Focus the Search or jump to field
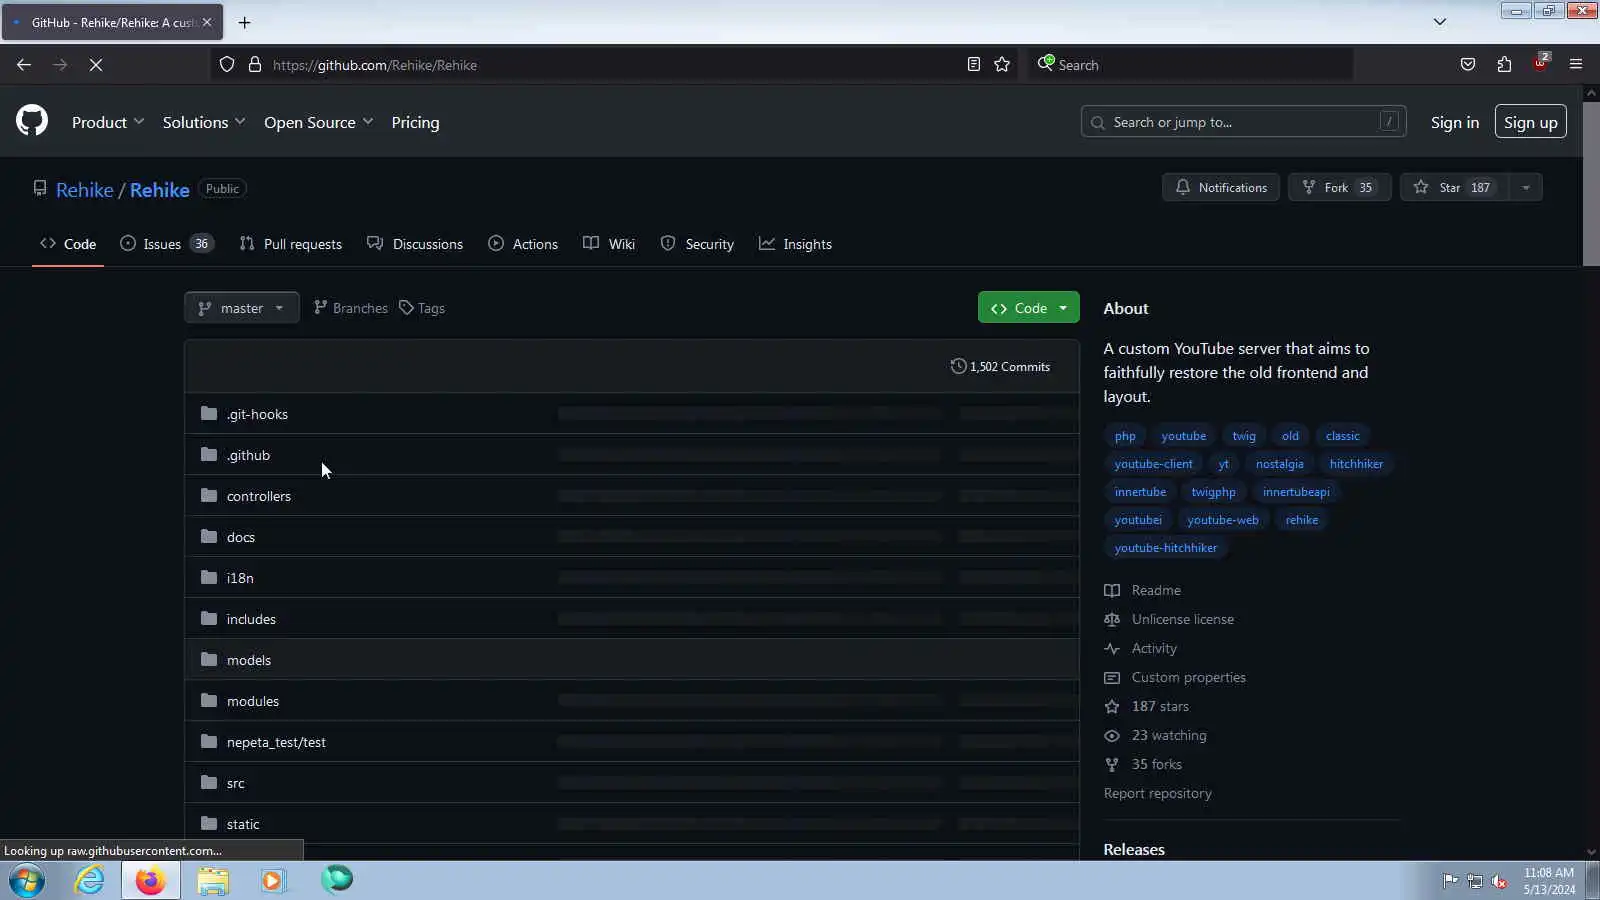This screenshot has height=900, width=1600. [1243, 122]
